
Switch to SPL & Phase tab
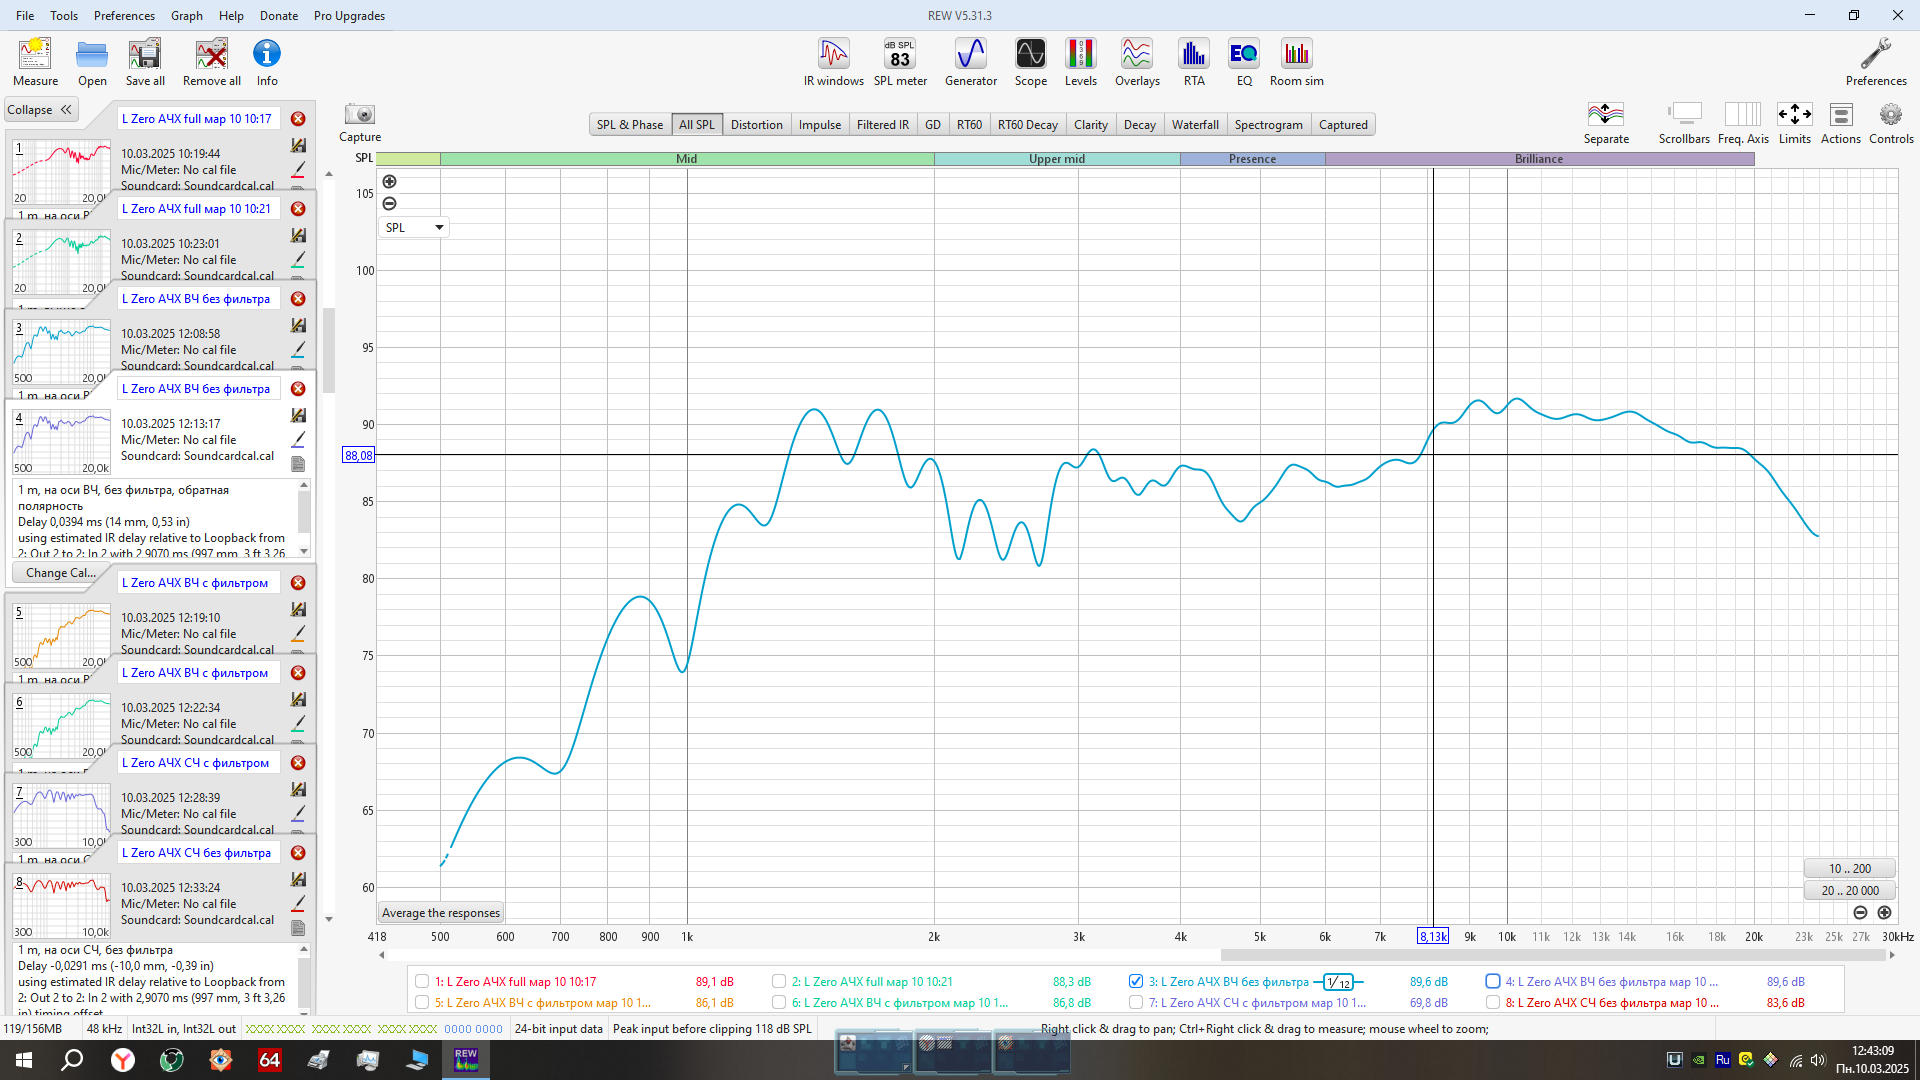[x=630, y=125]
